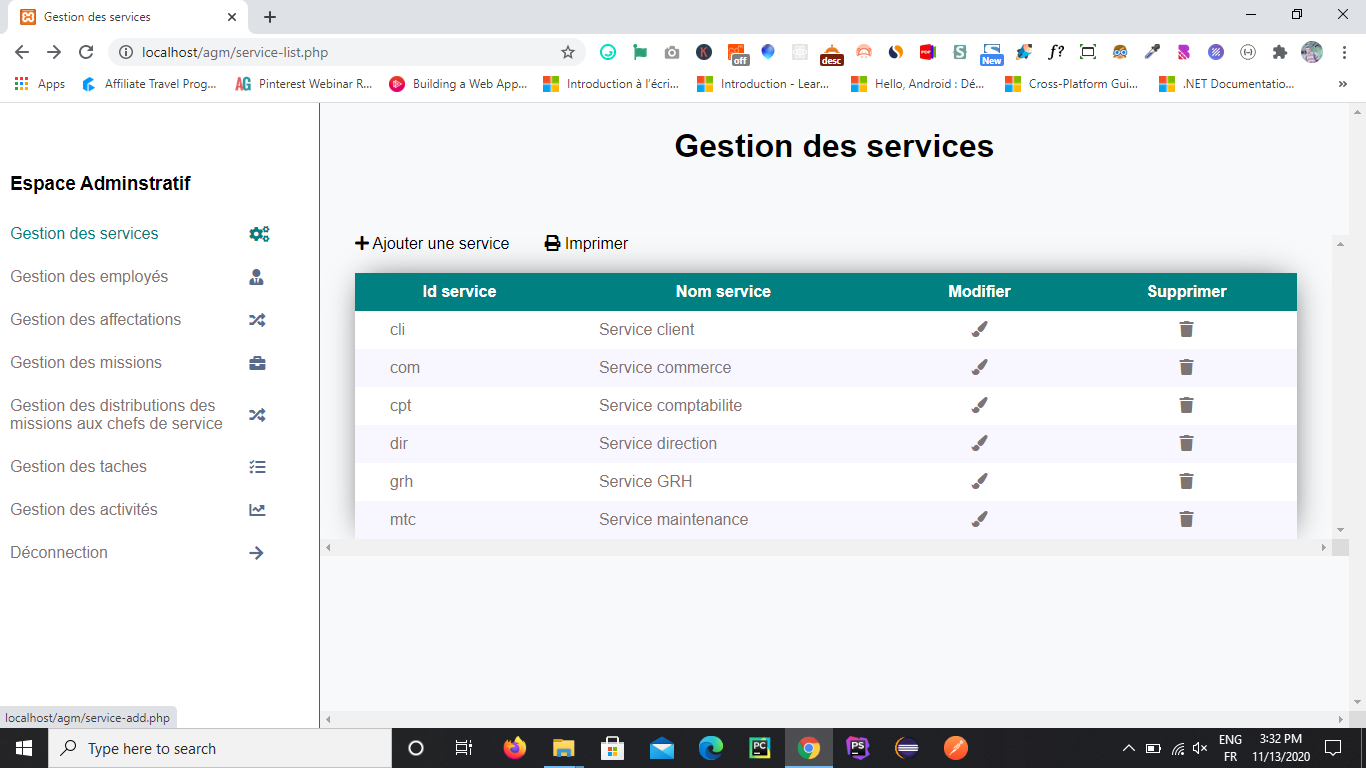Image resolution: width=1366 pixels, height=768 pixels.
Task: Open the notification center icon
Action: [1333, 748]
